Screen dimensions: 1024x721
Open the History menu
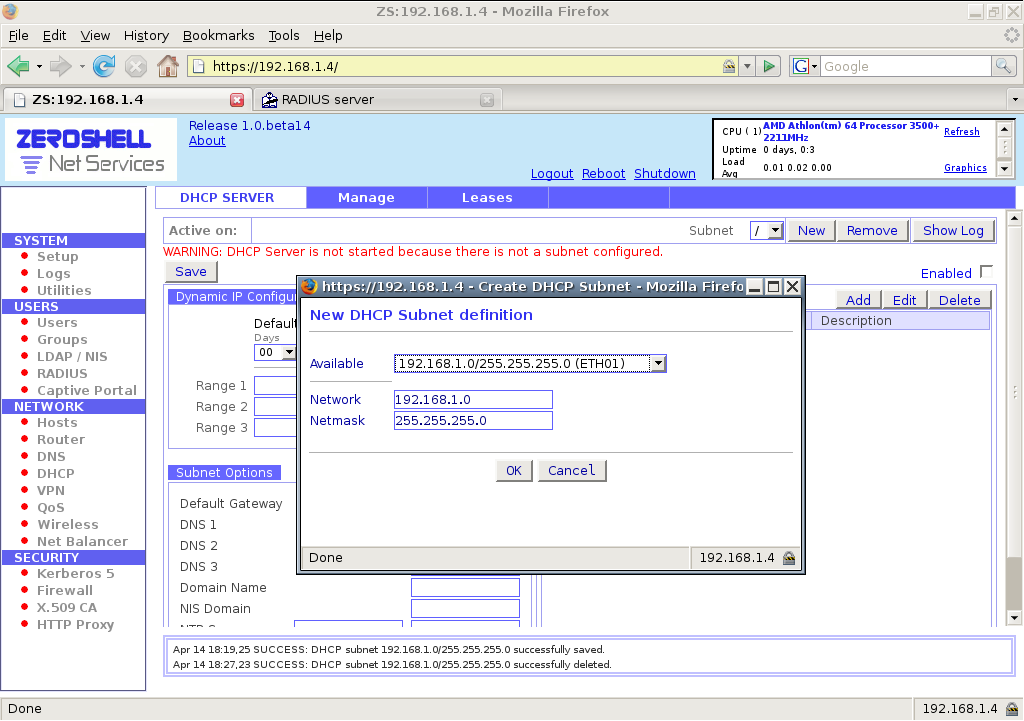point(146,36)
